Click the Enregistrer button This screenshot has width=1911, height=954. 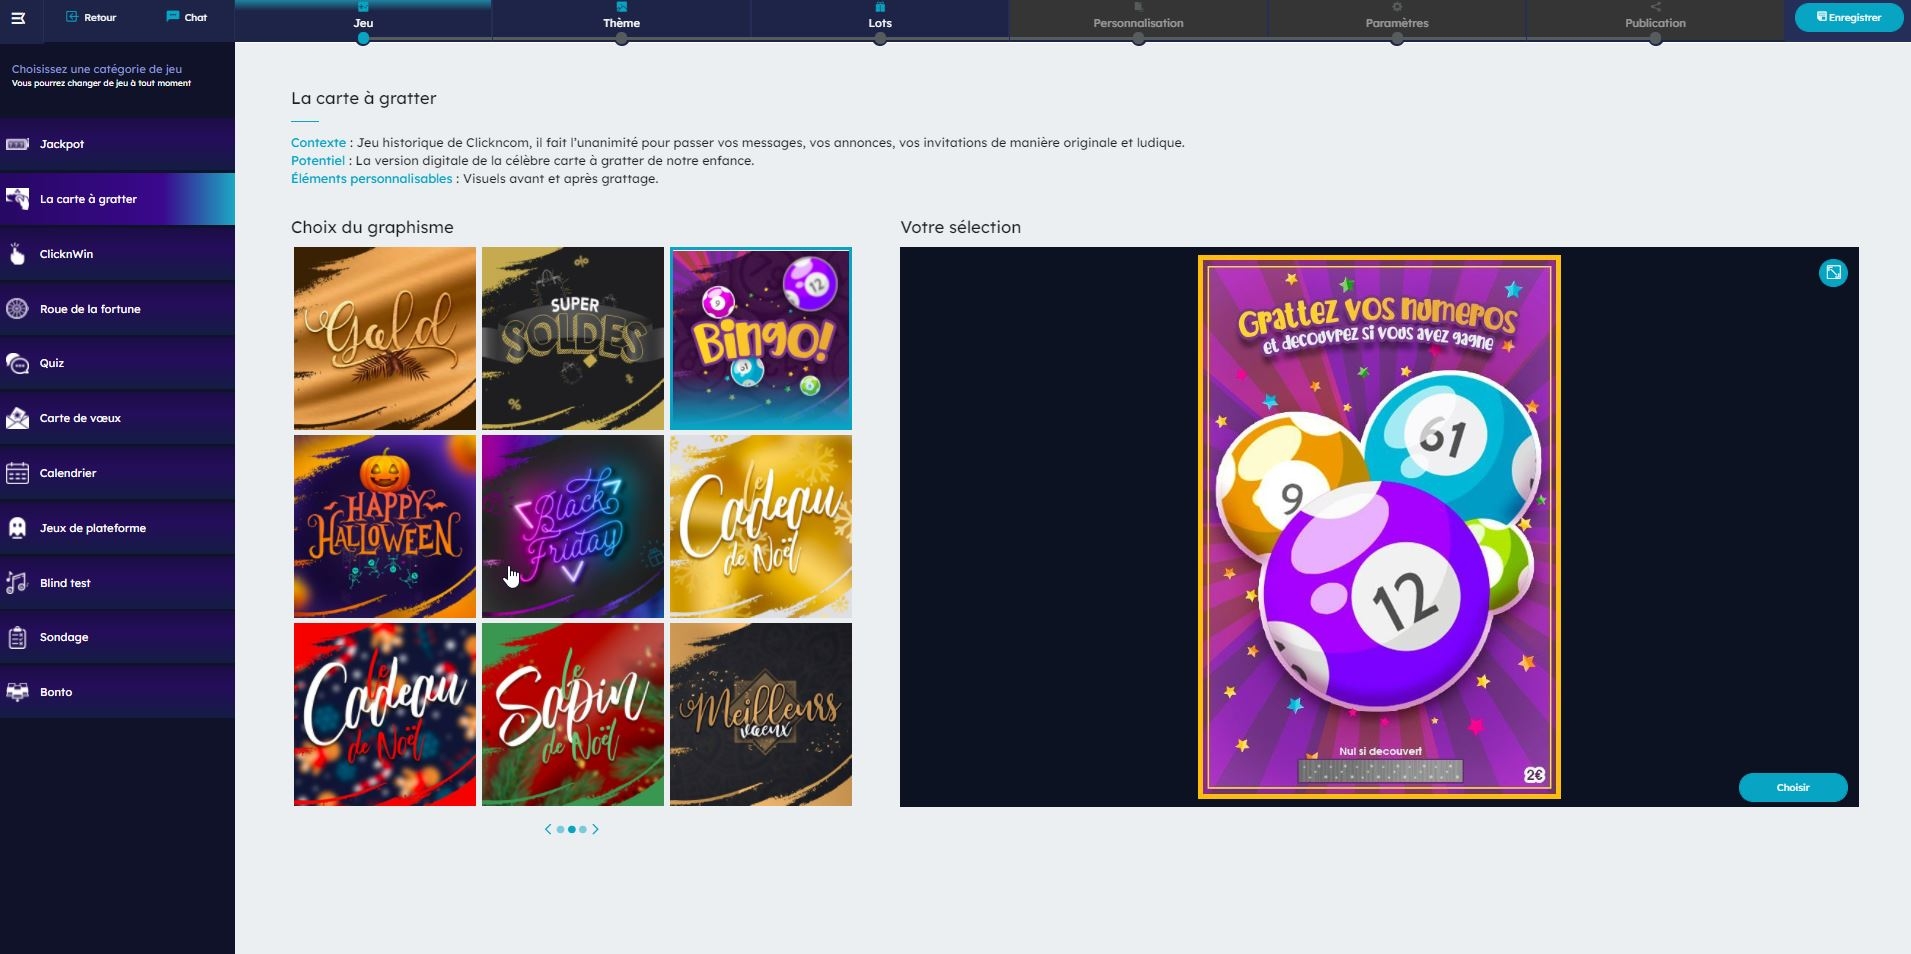(1848, 17)
